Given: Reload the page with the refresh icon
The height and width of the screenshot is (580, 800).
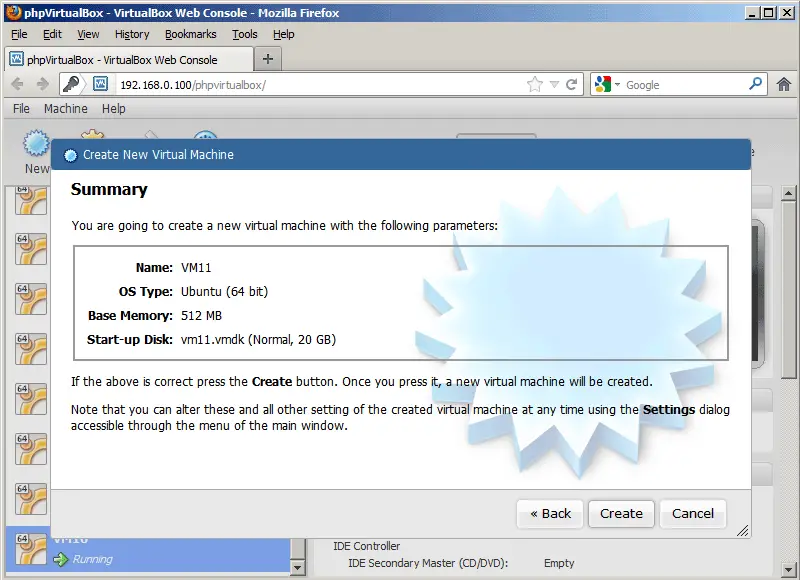Looking at the screenshot, I should [571, 84].
